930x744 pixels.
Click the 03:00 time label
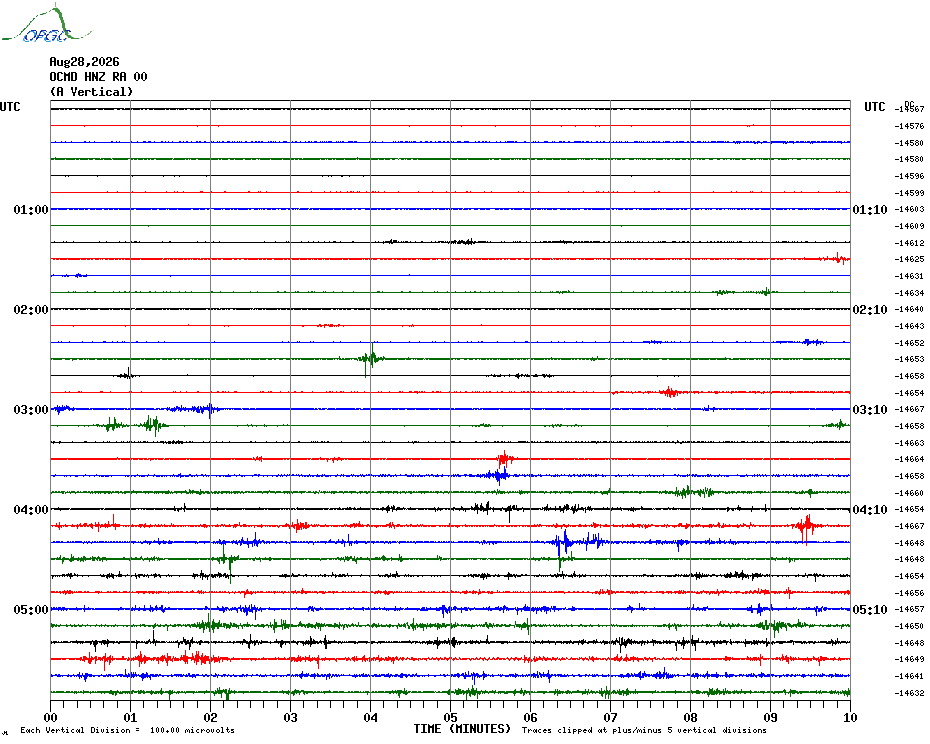click(x=31, y=410)
